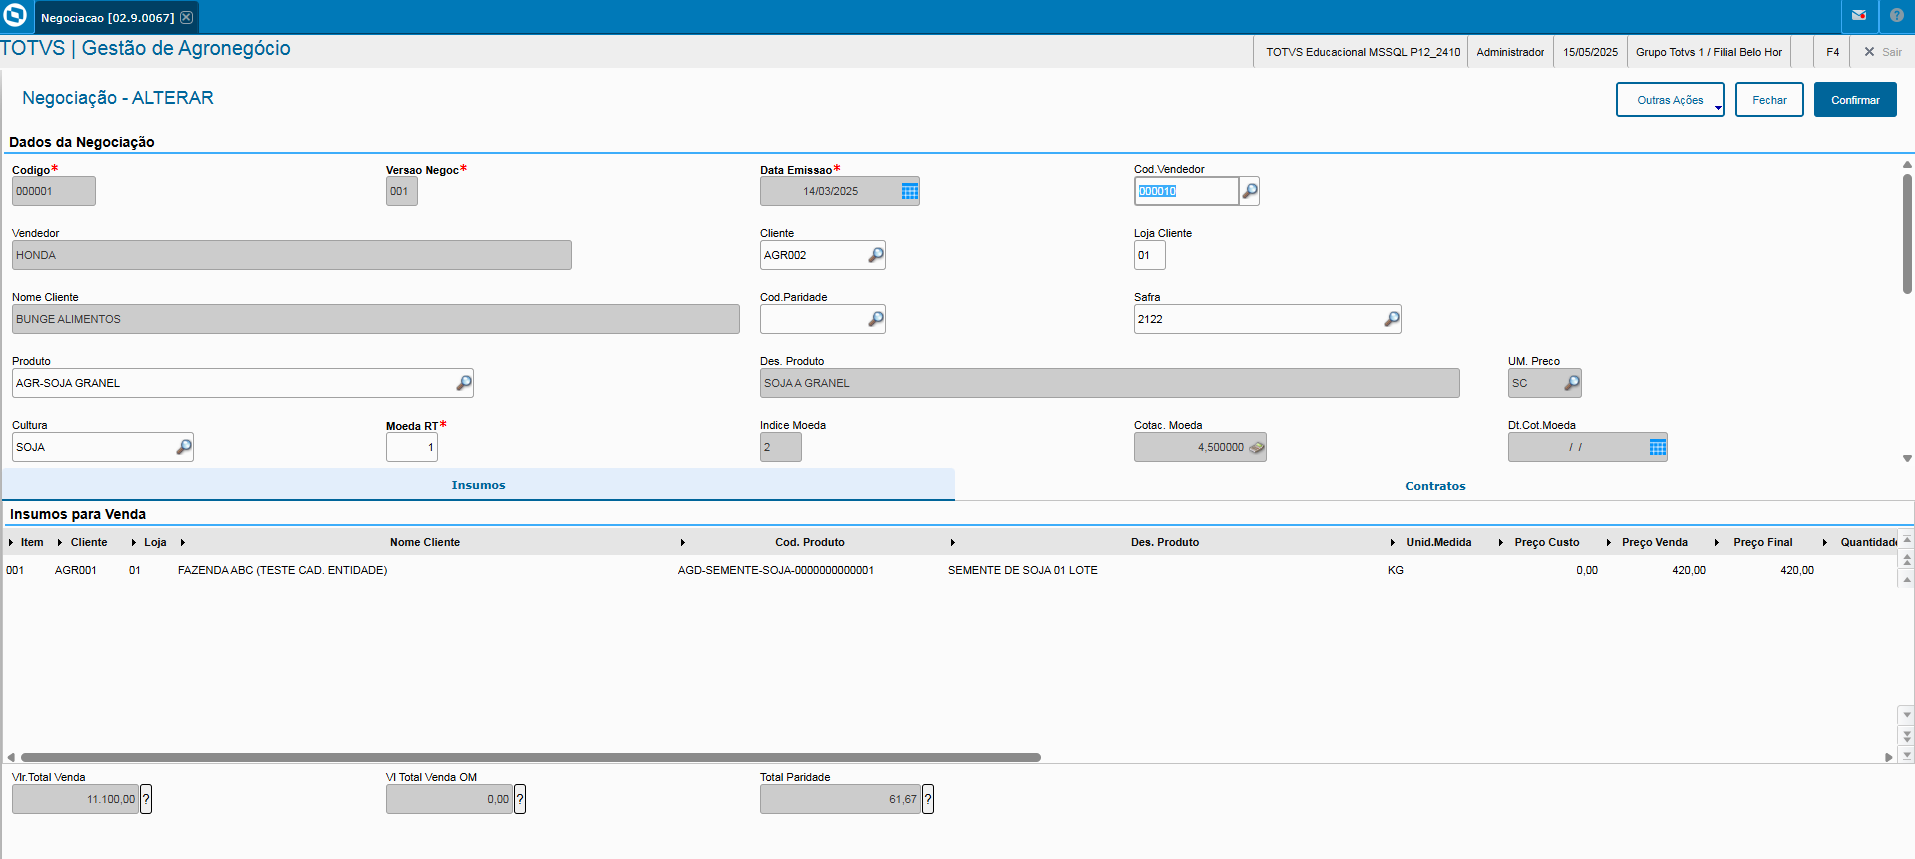
Task: Sort by the Cod. Produto column header
Action: tap(810, 542)
